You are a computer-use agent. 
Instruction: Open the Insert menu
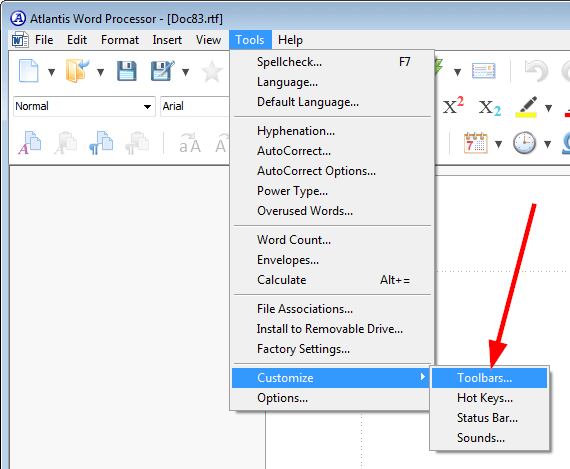(167, 40)
